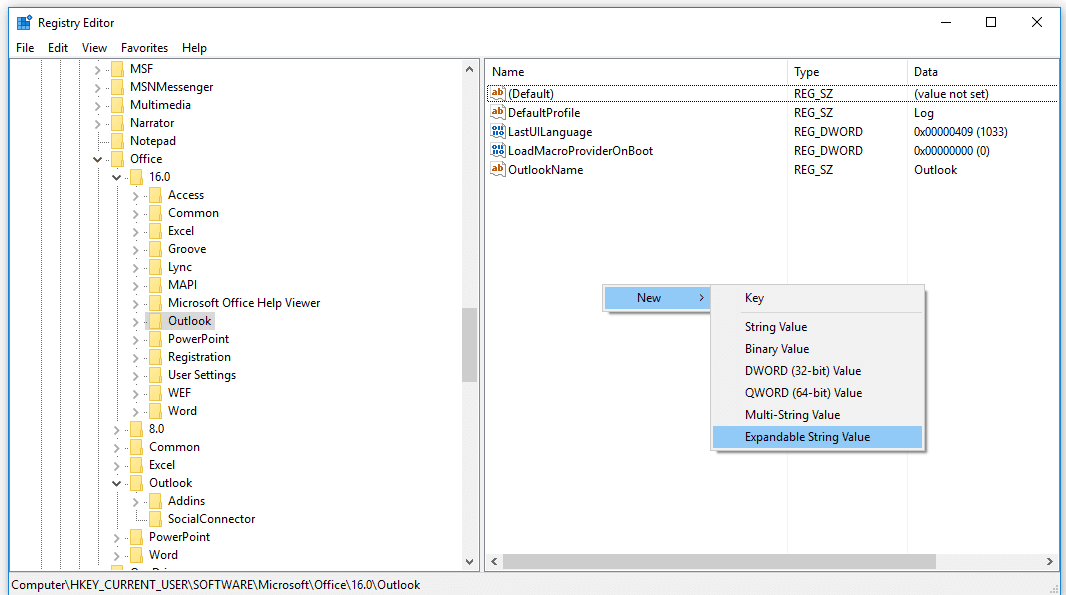
Task: Click the LoadMacroProviderOnBoot DWORD icon
Action: click(x=498, y=150)
